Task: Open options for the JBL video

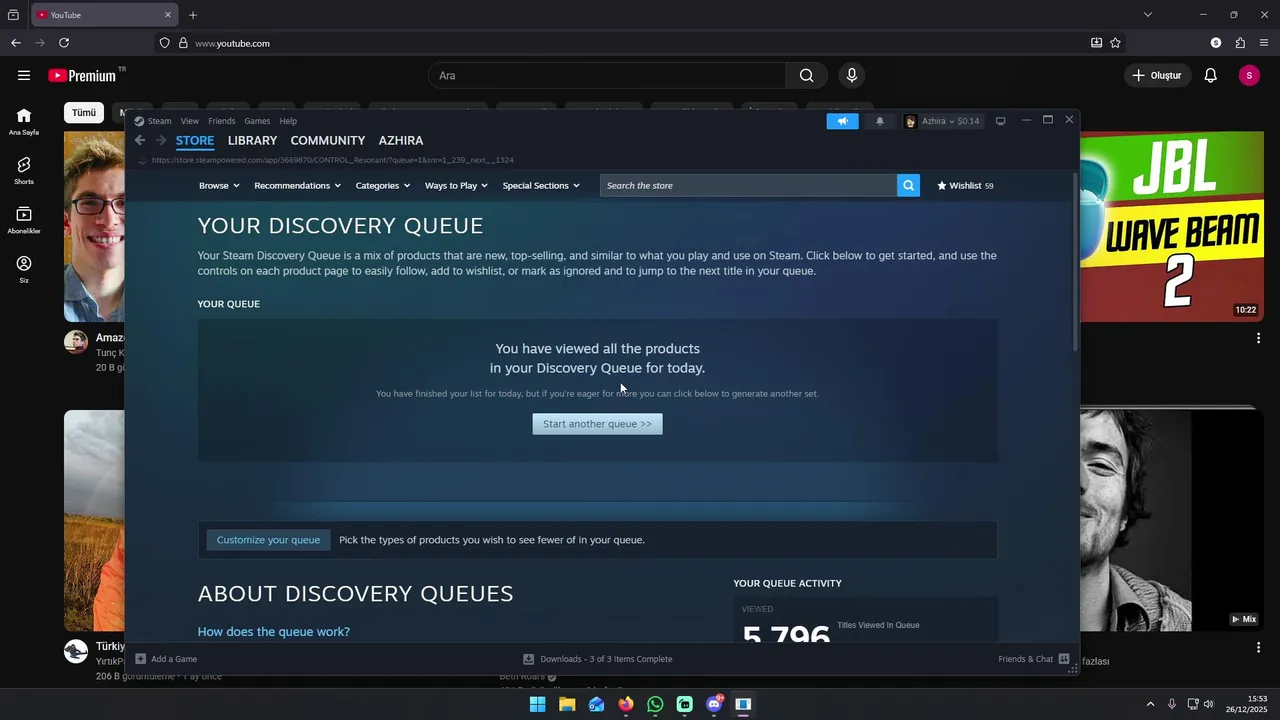Action: click(1258, 338)
